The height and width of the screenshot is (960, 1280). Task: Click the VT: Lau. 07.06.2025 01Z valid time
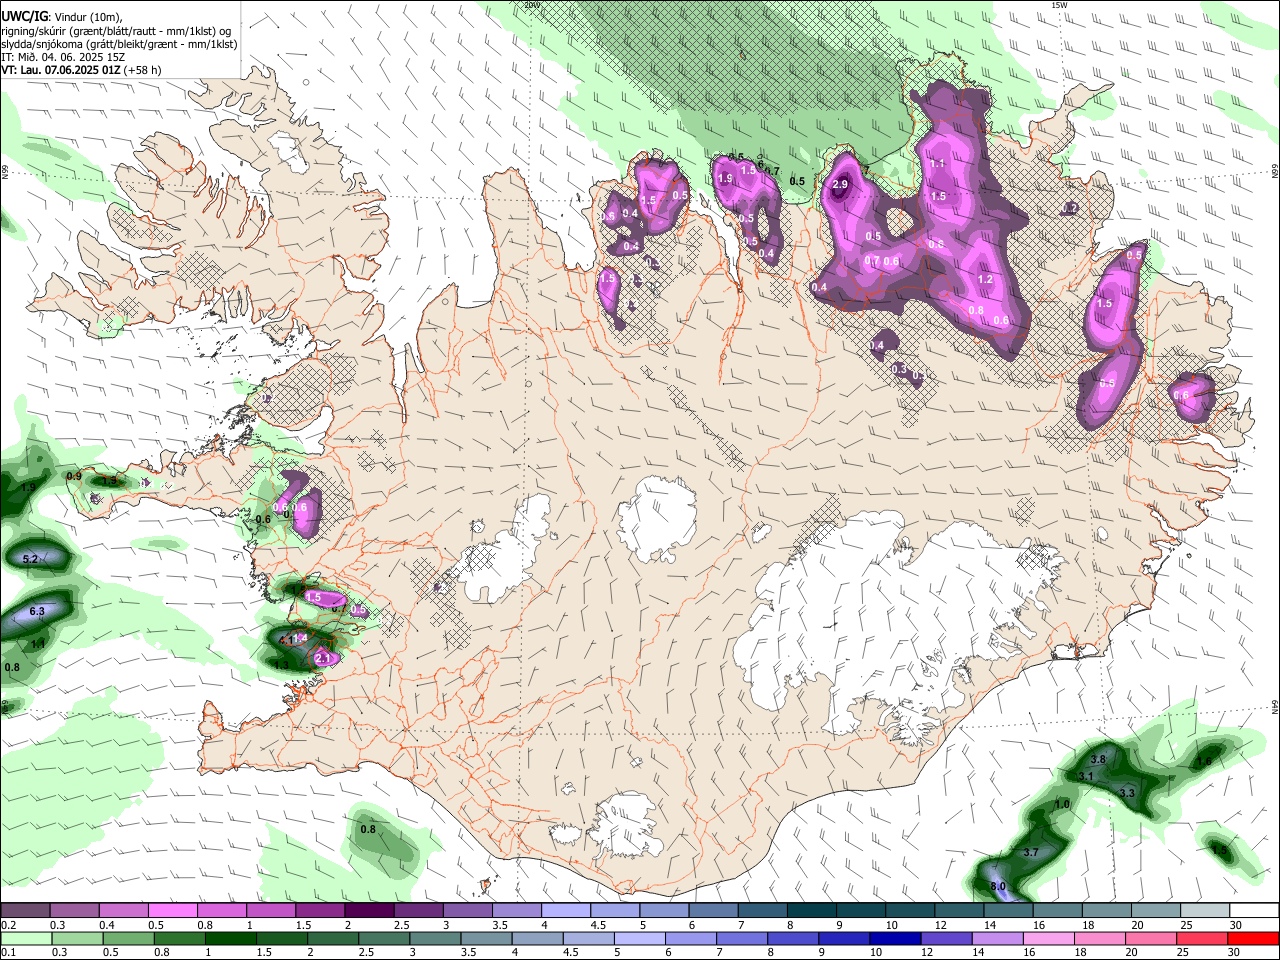click(61, 70)
